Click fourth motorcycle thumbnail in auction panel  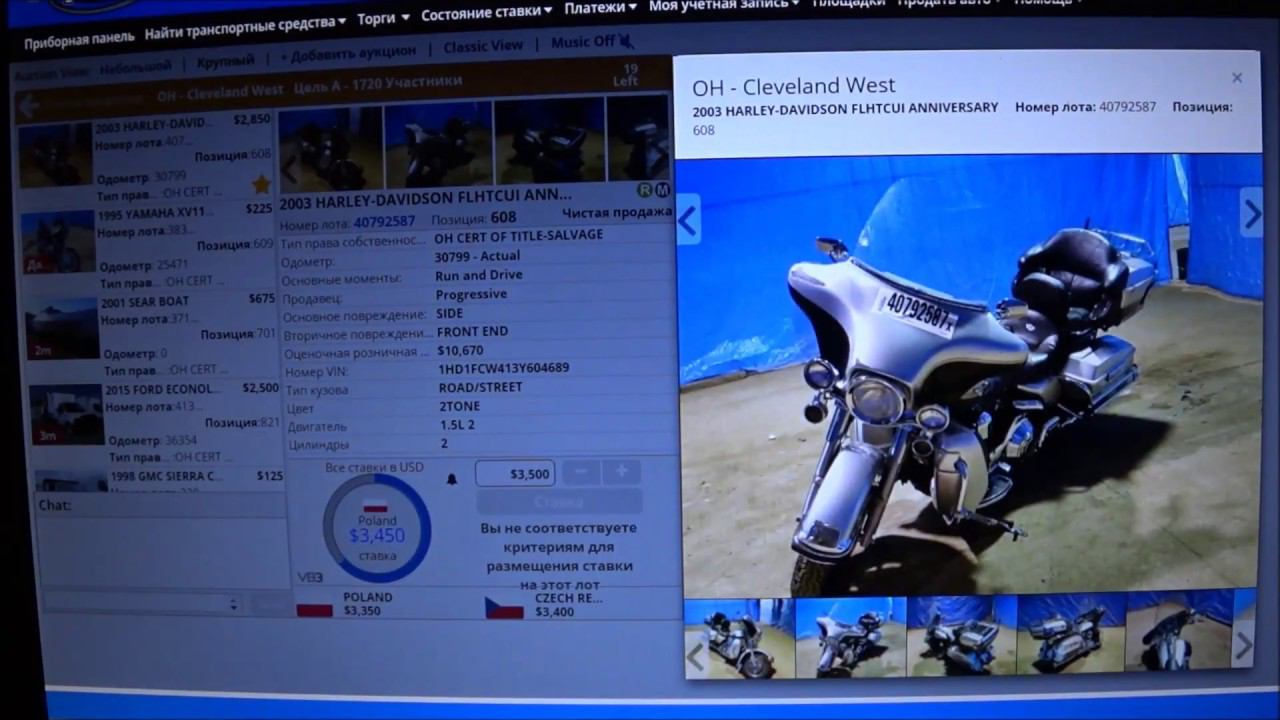pos(638,137)
